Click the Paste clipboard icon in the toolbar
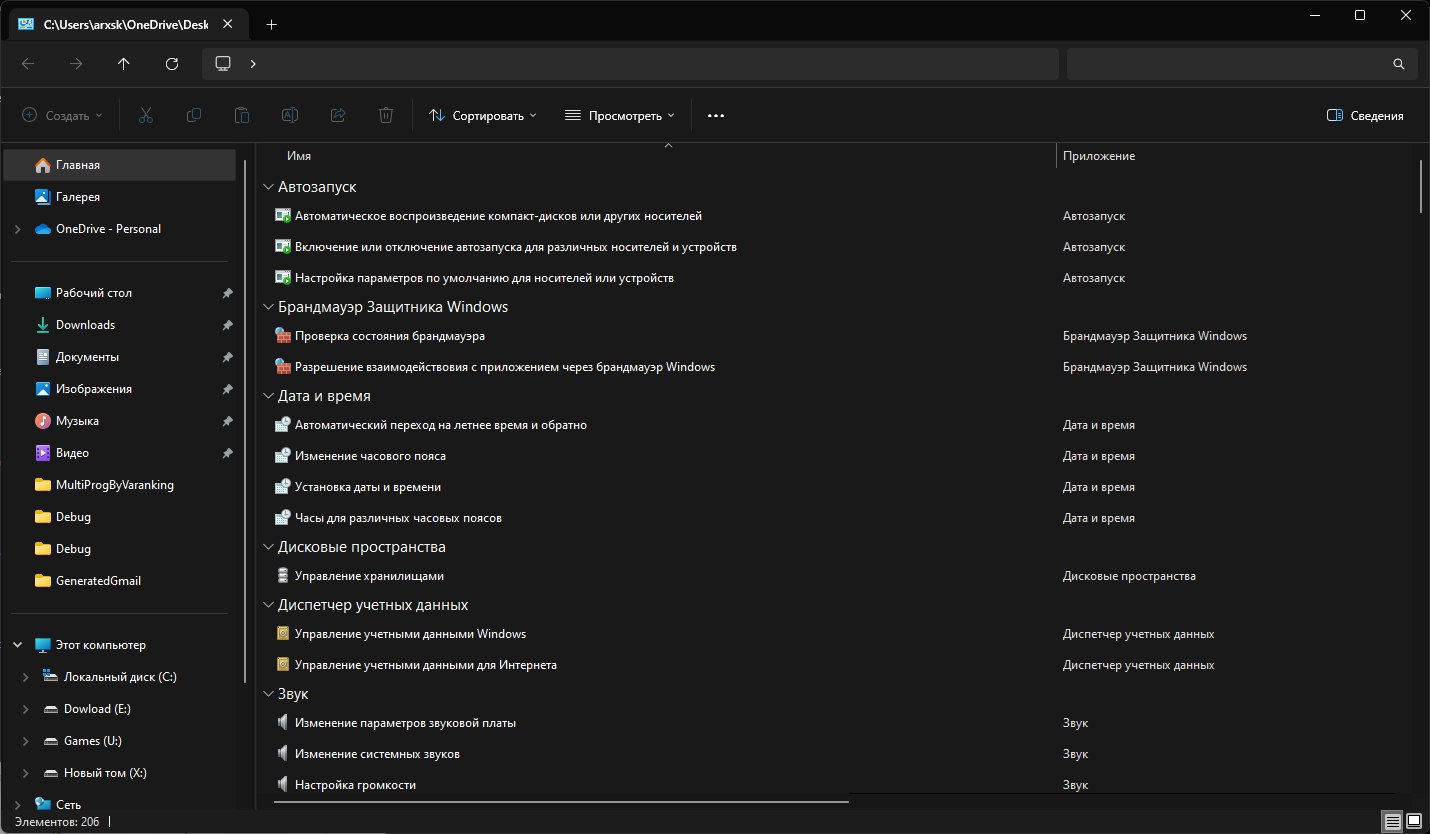Screen dimensions: 1430x834 [242, 115]
